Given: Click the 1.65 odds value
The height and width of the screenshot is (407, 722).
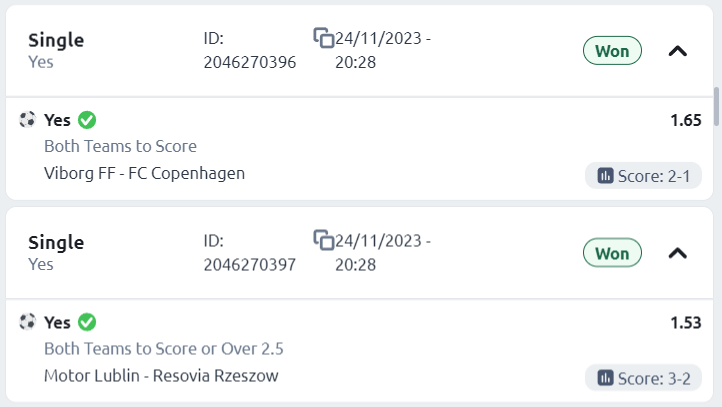Looking at the screenshot, I should click(686, 120).
